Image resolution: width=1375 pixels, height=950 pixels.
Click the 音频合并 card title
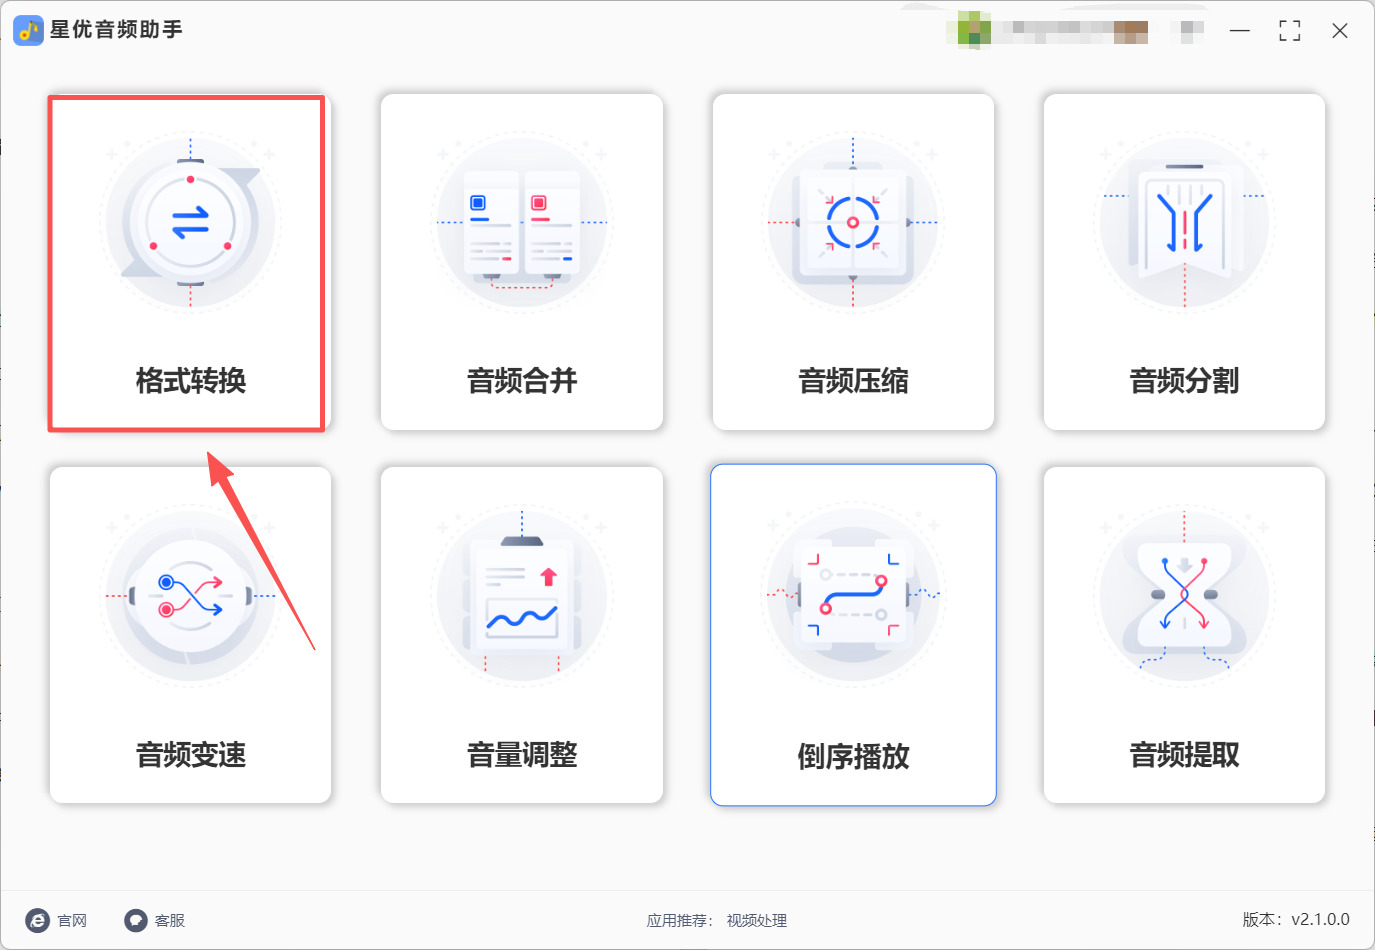(x=522, y=381)
